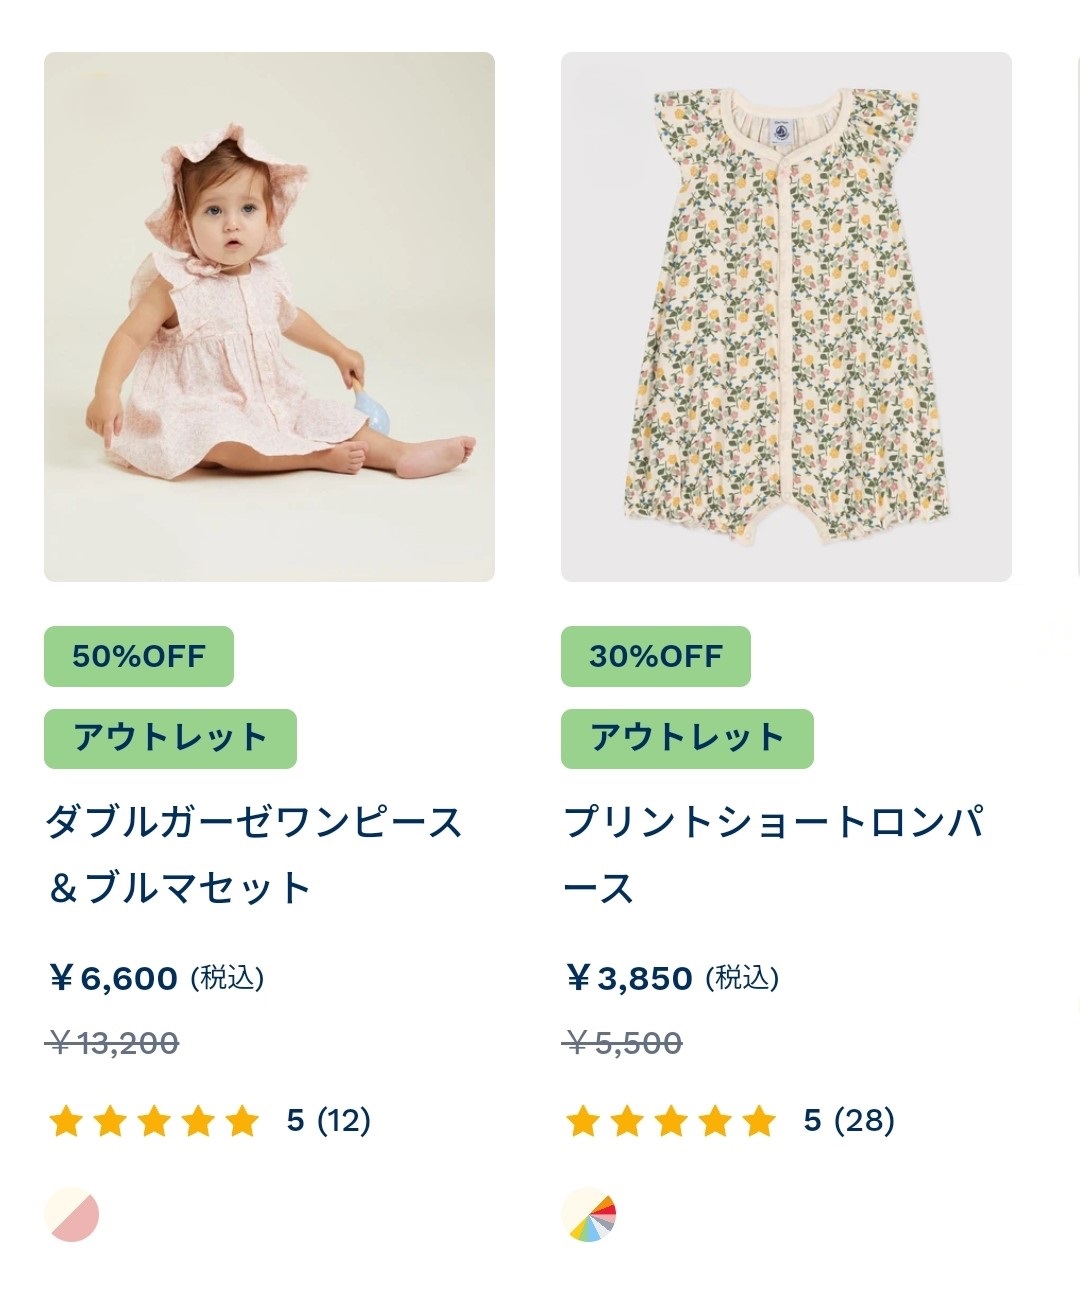Viewport: 1080px width, 1305px height.
Task: View the five-star rating for the gauze dress
Action: (x=154, y=1121)
